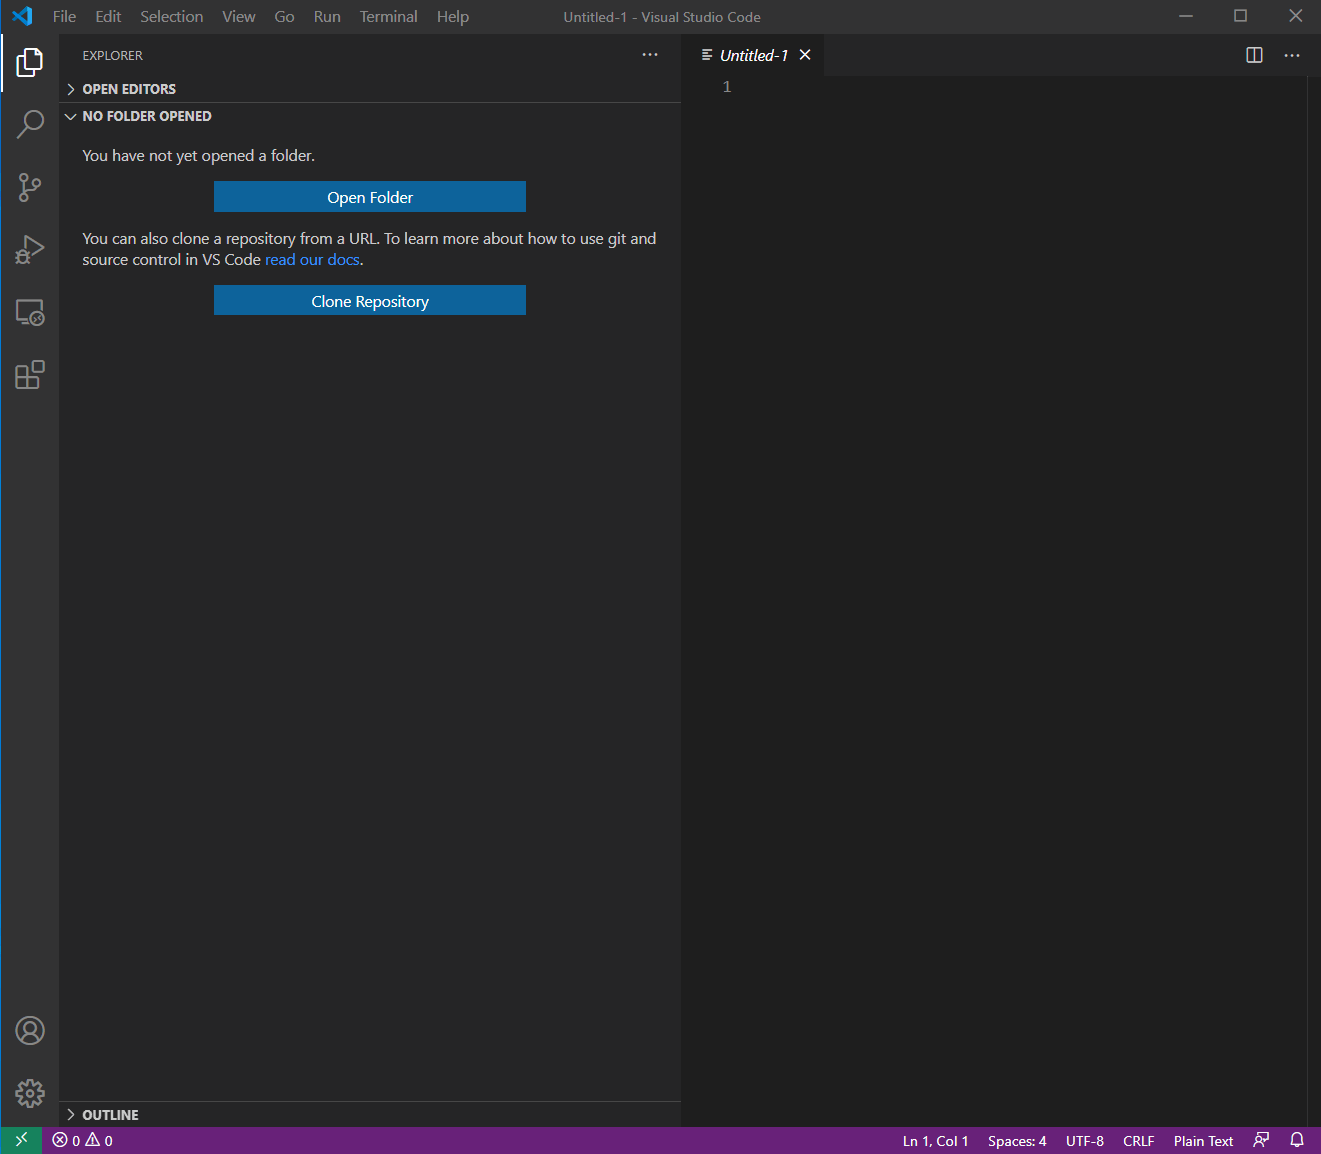Click the remote window indicator in status bar
This screenshot has height=1154, width=1321.
[21, 1140]
